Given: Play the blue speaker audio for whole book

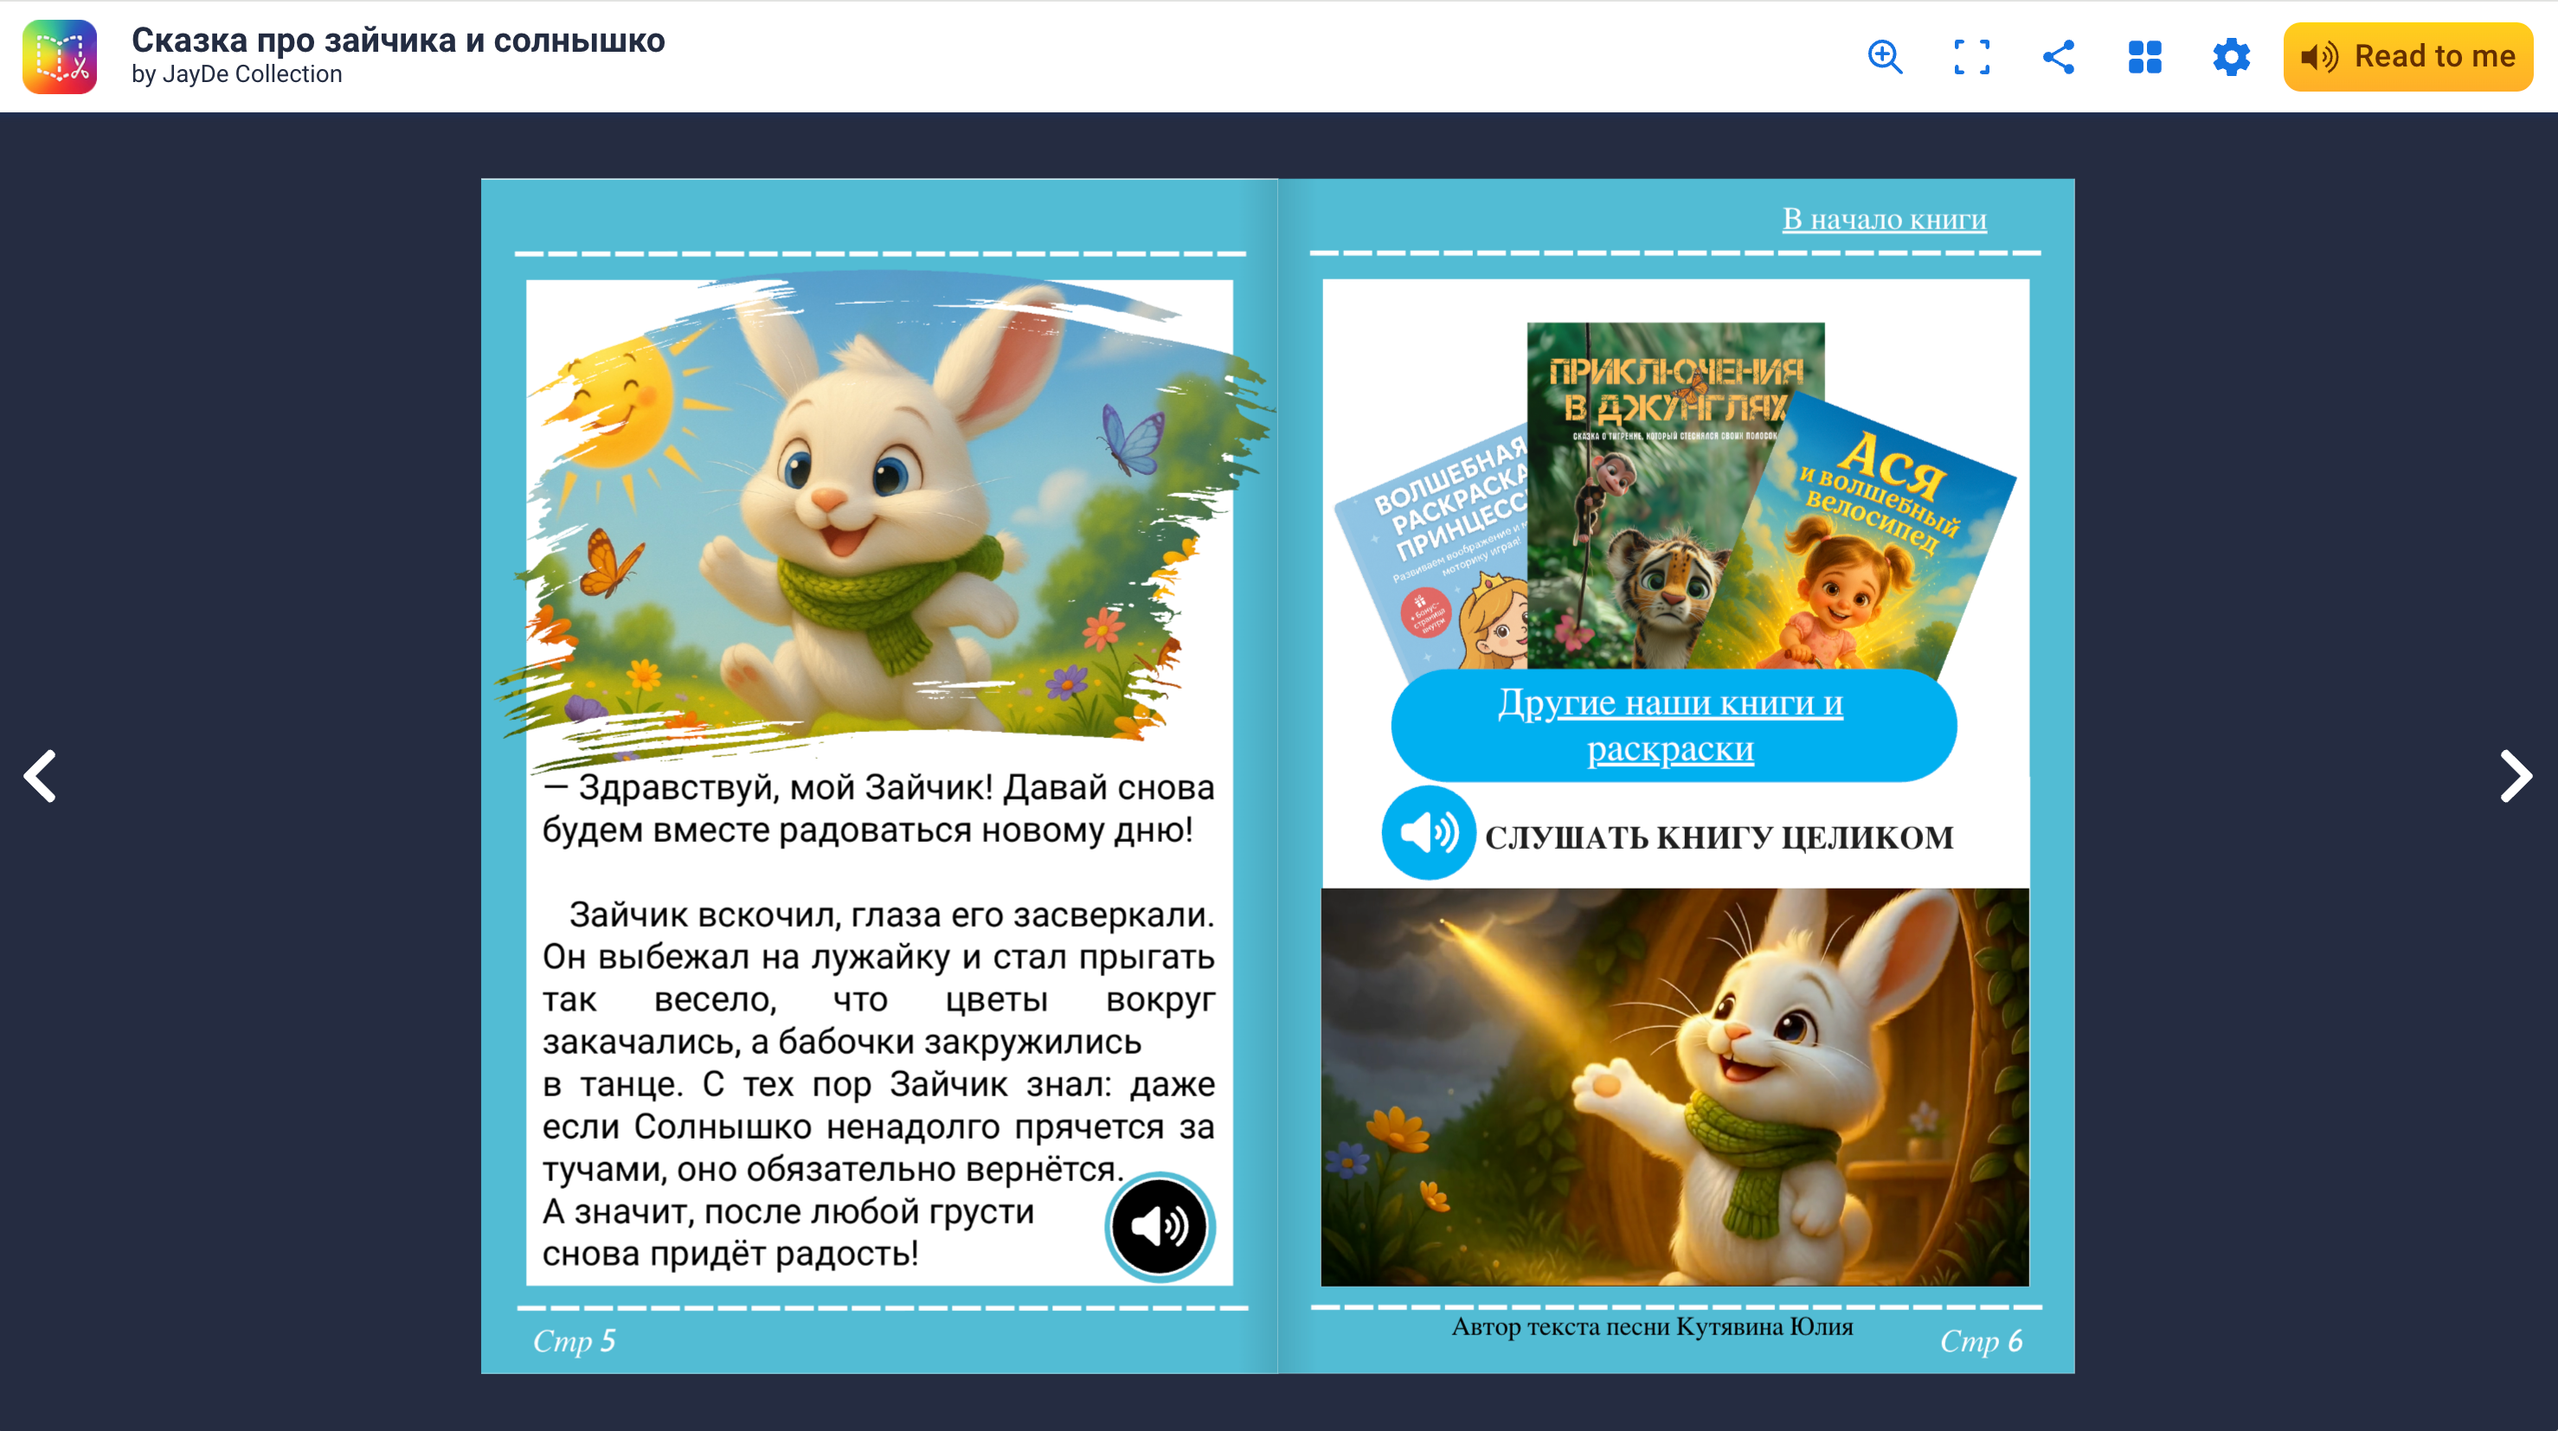Looking at the screenshot, I should 1427,833.
